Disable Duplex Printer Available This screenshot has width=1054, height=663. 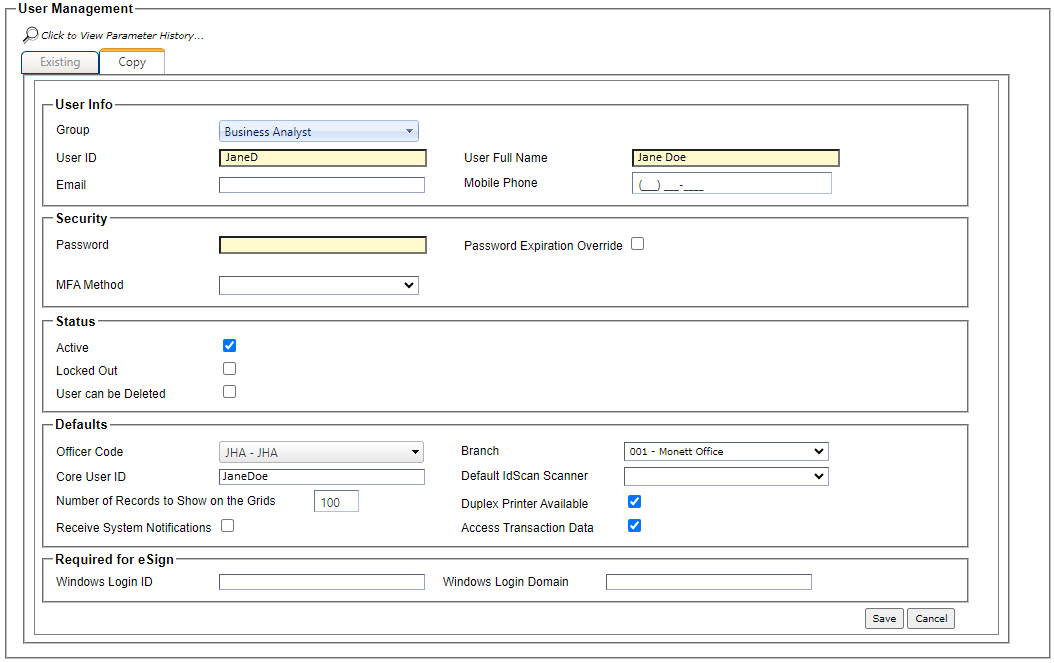tap(634, 501)
